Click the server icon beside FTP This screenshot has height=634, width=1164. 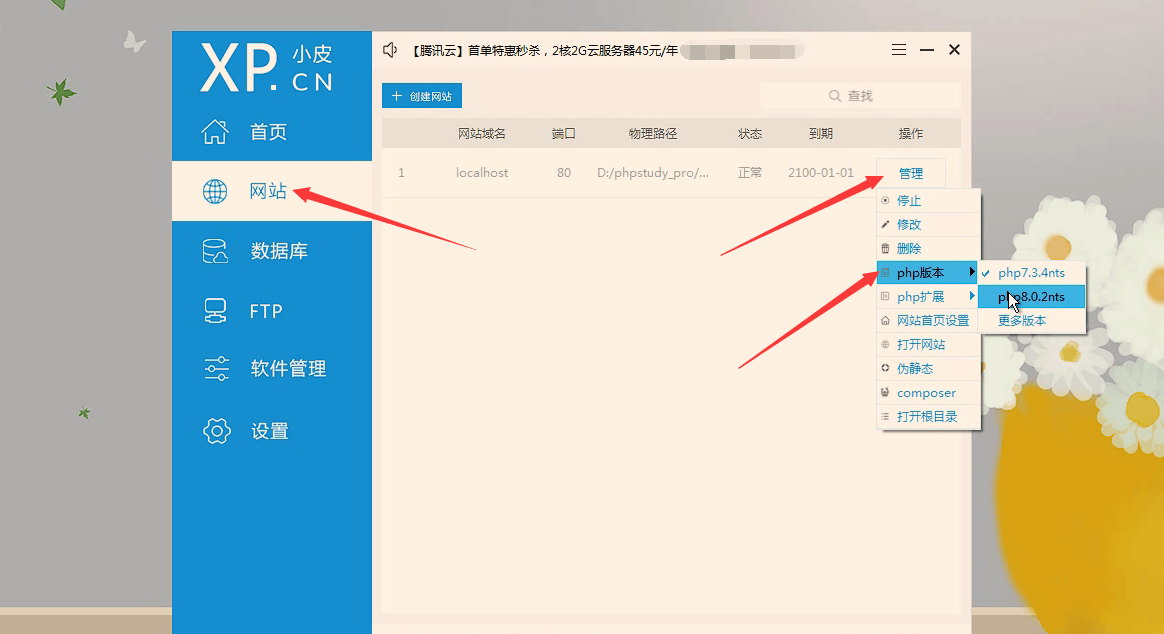215,310
